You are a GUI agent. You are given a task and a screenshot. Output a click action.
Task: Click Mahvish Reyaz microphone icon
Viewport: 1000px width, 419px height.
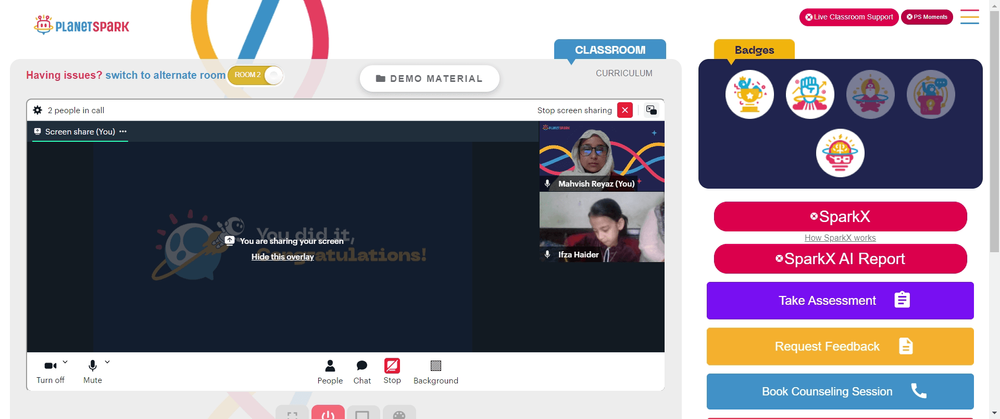[x=547, y=184]
